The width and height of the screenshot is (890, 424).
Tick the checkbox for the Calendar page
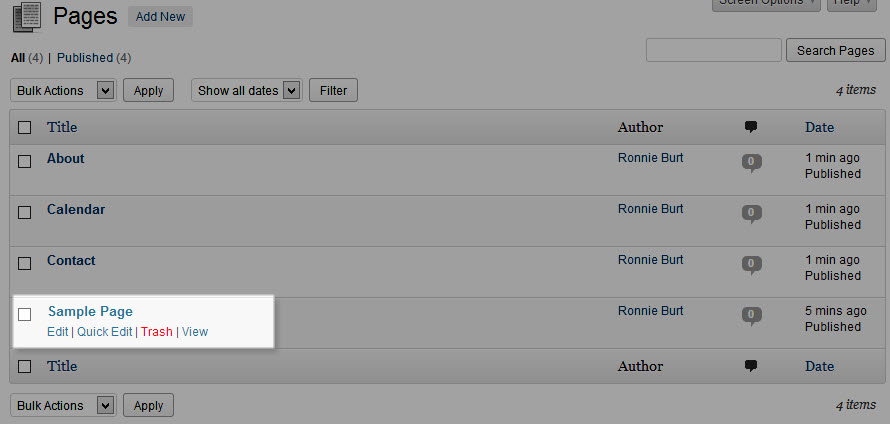tap(25, 211)
